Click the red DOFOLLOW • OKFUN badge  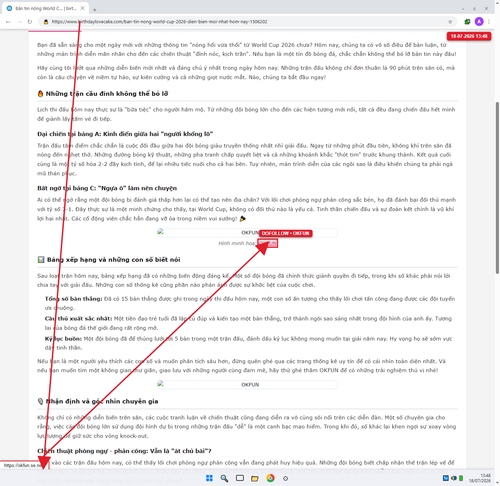(x=286, y=233)
